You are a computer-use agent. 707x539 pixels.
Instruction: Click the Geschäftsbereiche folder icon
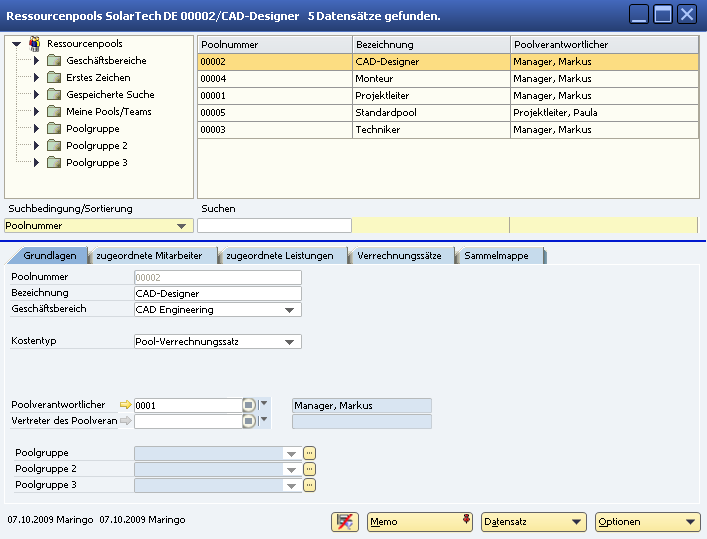[54, 61]
